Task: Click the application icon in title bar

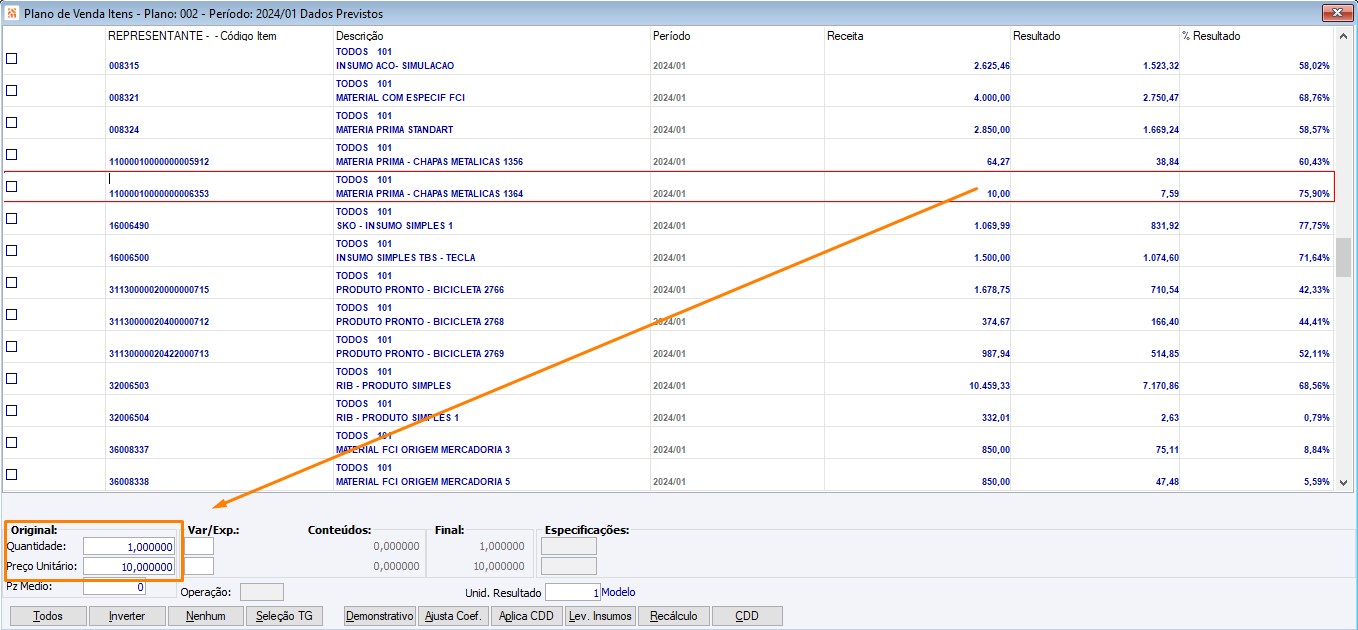Action: (x=12, y=14)
